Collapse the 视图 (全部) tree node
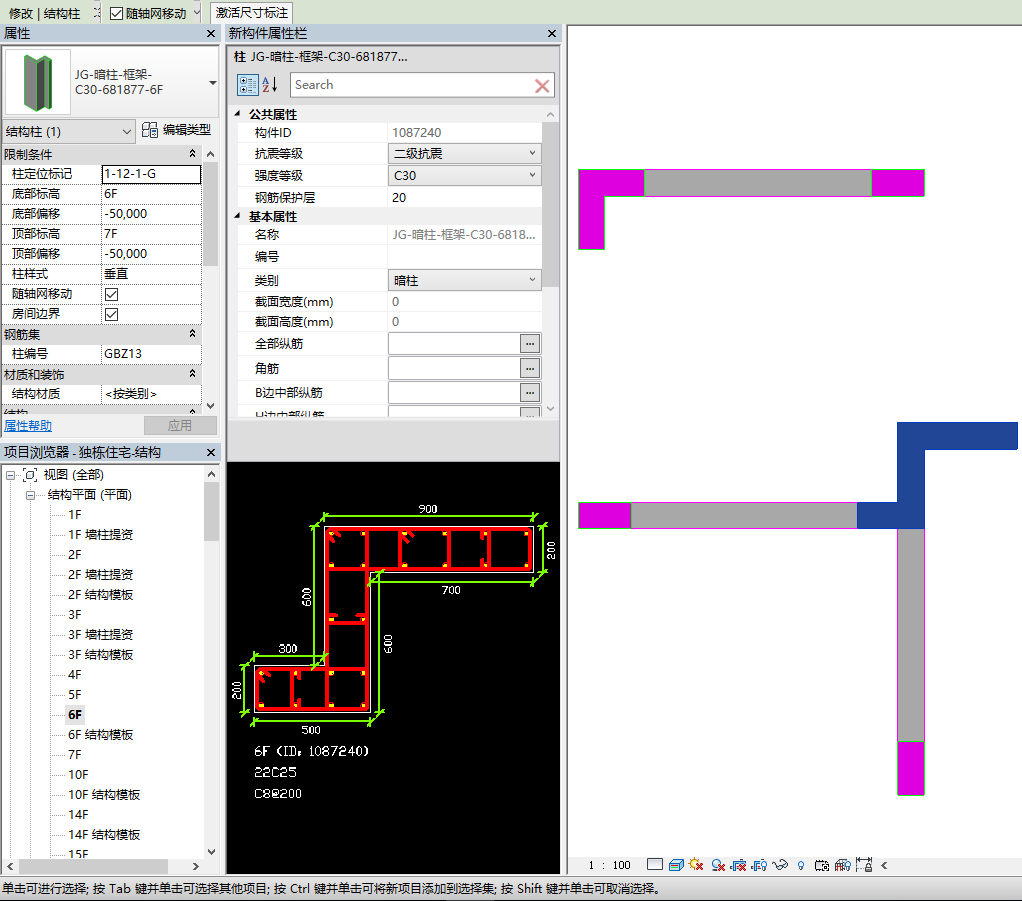 (10, 475)
